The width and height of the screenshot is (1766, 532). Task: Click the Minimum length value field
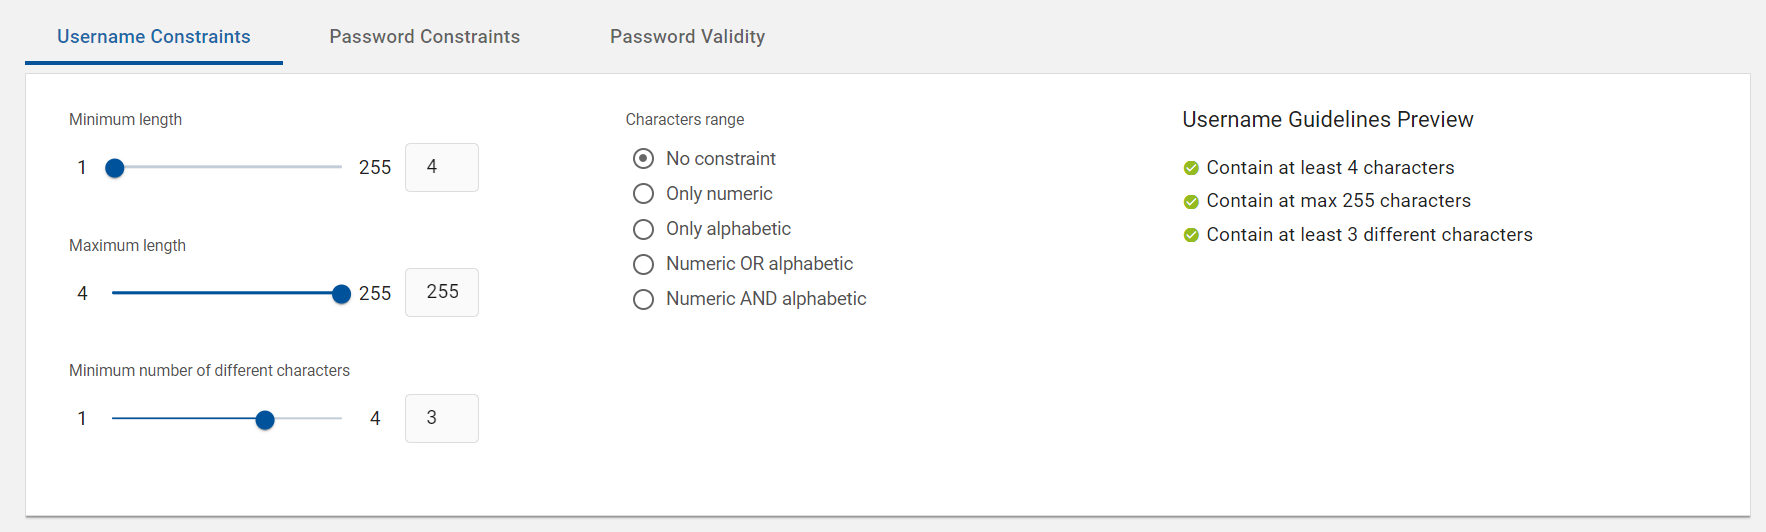point(442,167)
